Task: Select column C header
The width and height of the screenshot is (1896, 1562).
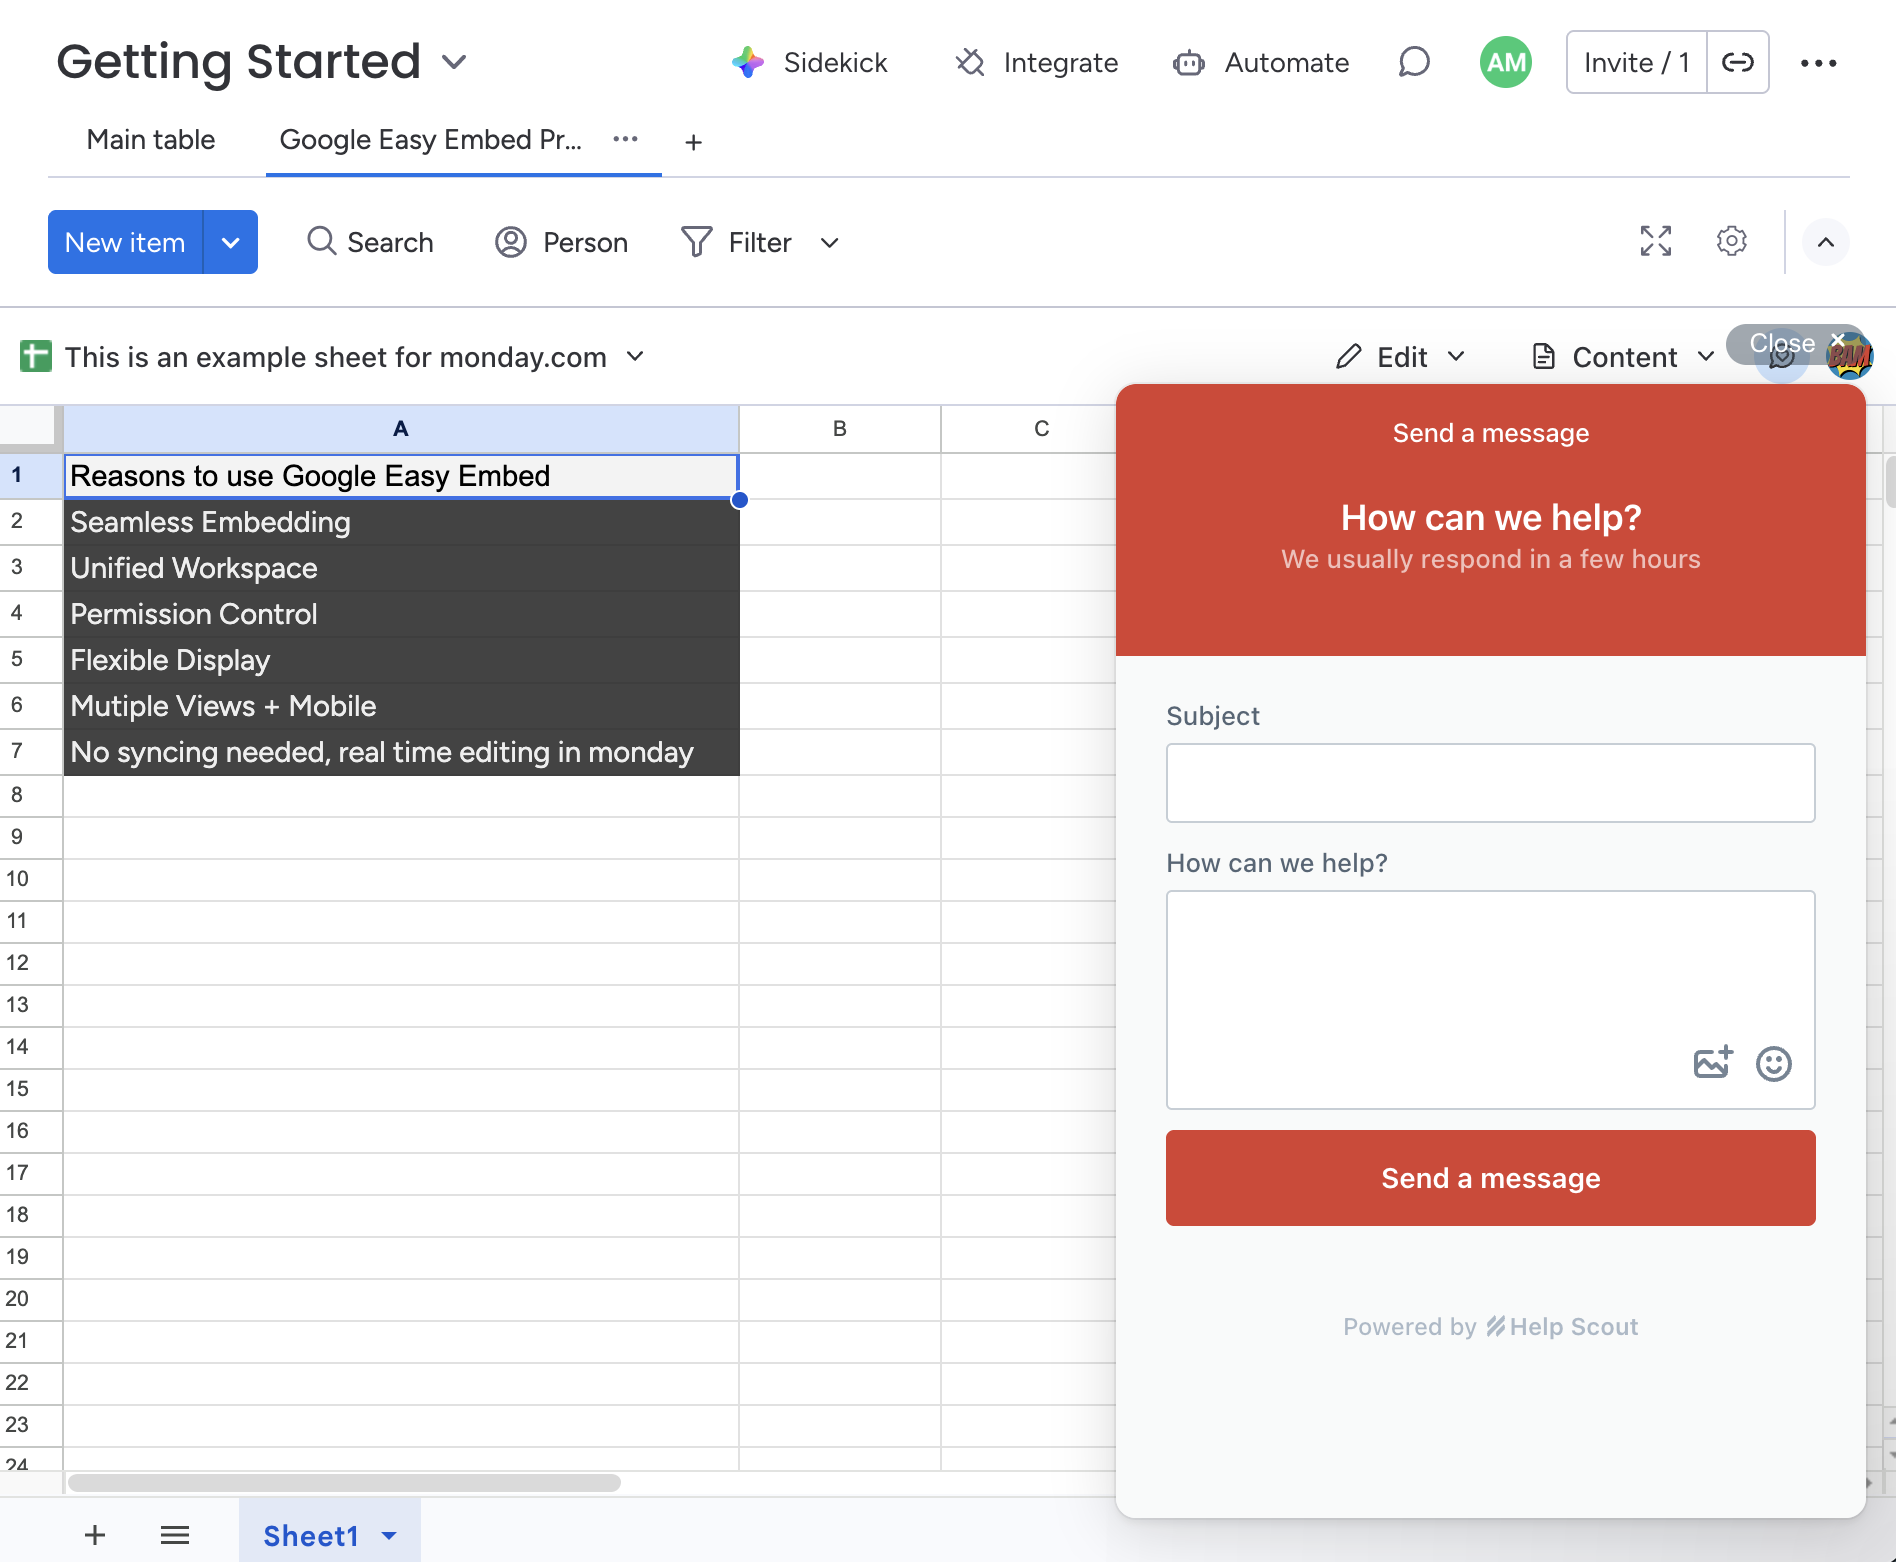Action: [1041, 429]
